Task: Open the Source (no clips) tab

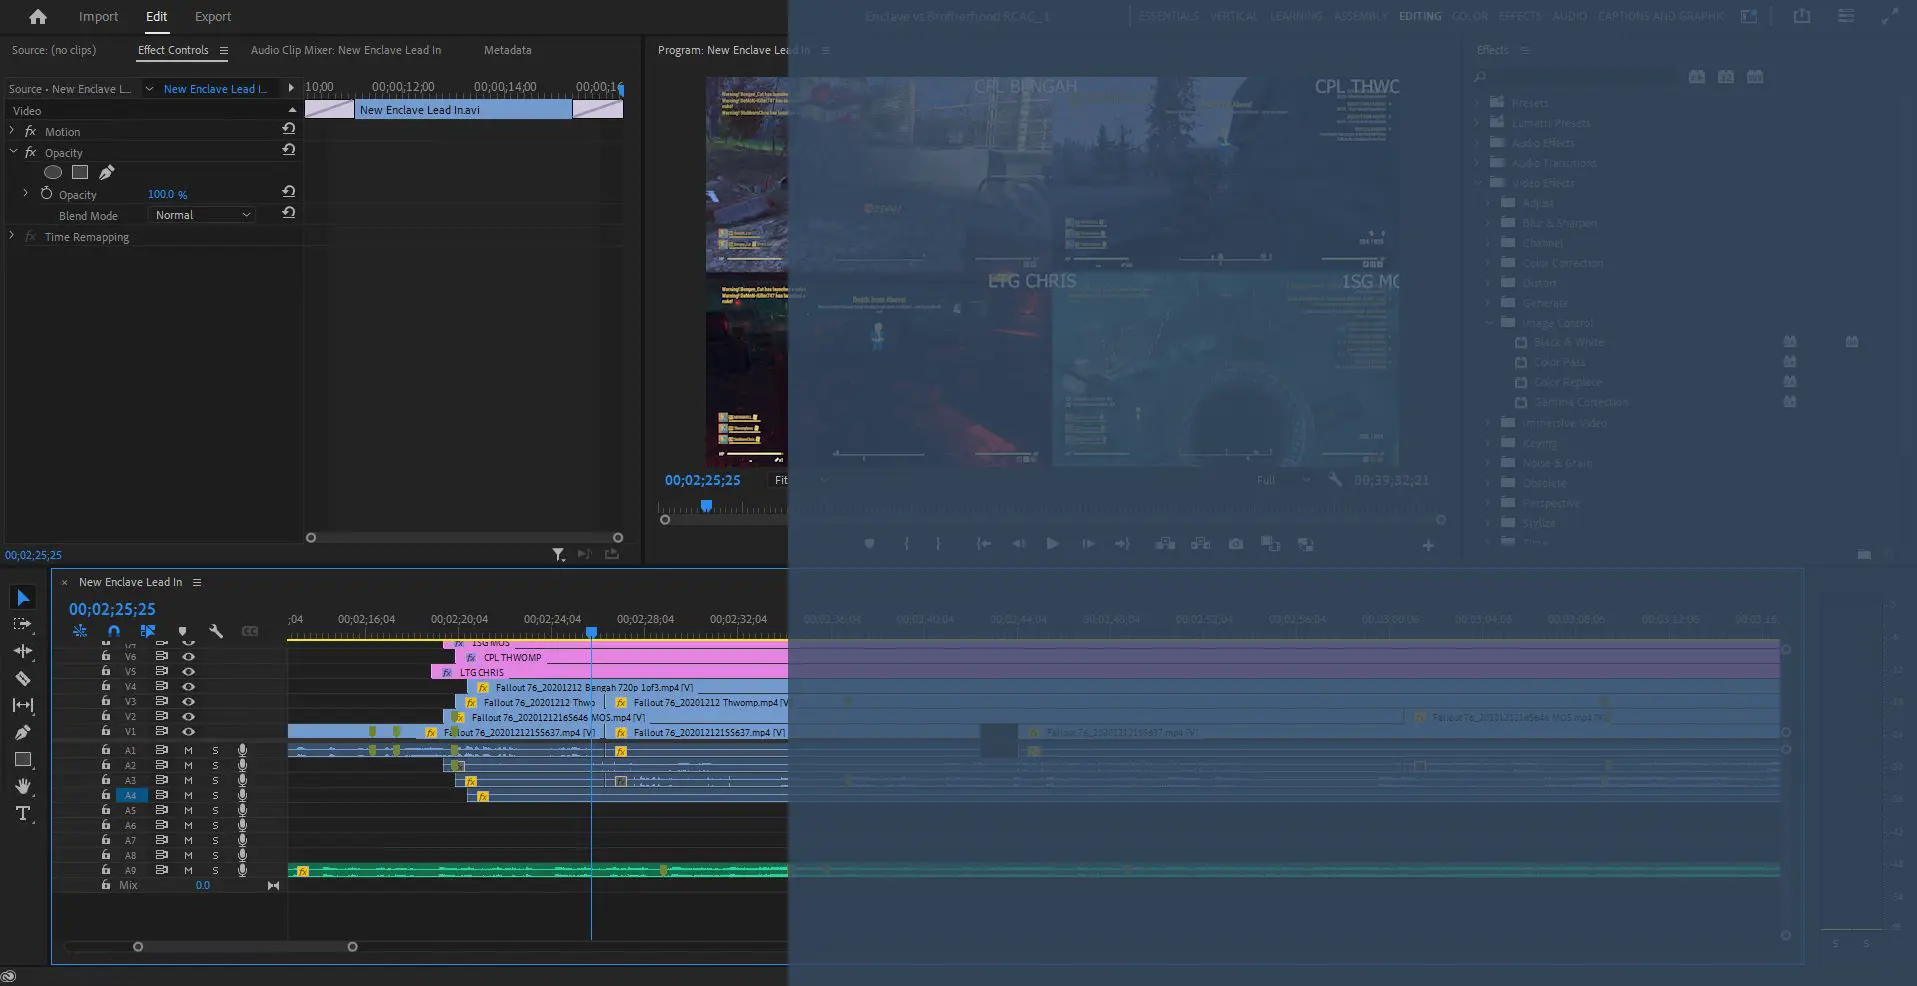Action: tap(54, 50)
